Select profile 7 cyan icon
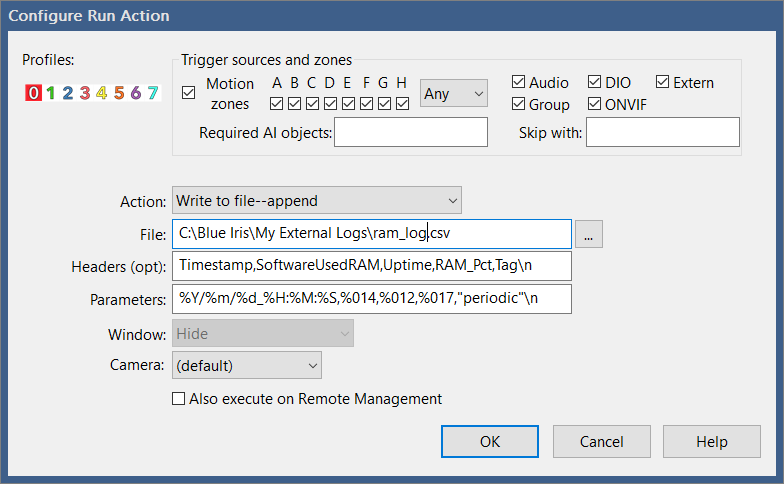The height and width of the screenshot is (484, 784). (153, 92)
